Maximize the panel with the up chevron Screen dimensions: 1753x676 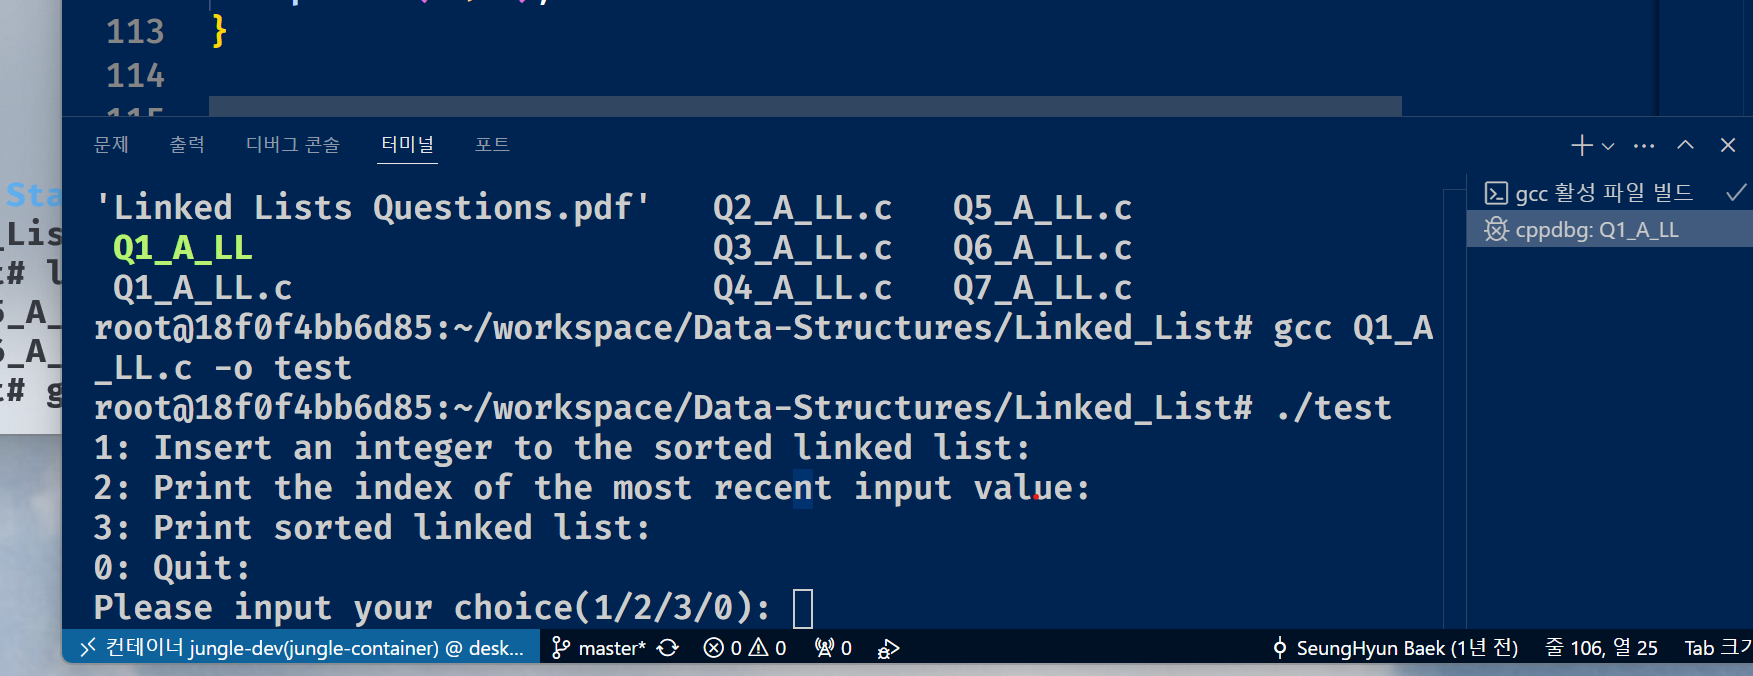pos(1686,146)
